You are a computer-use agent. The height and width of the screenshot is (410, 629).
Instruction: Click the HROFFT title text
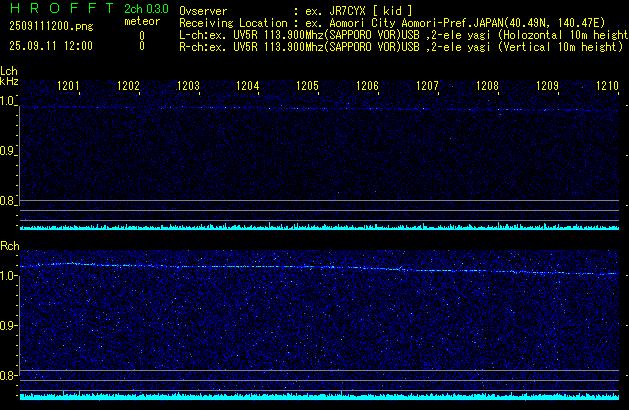[x=62, y=8]
